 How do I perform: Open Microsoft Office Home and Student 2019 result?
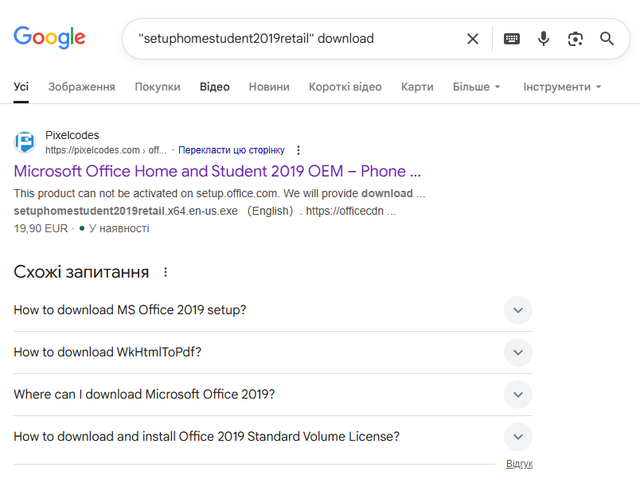point(217,171)
